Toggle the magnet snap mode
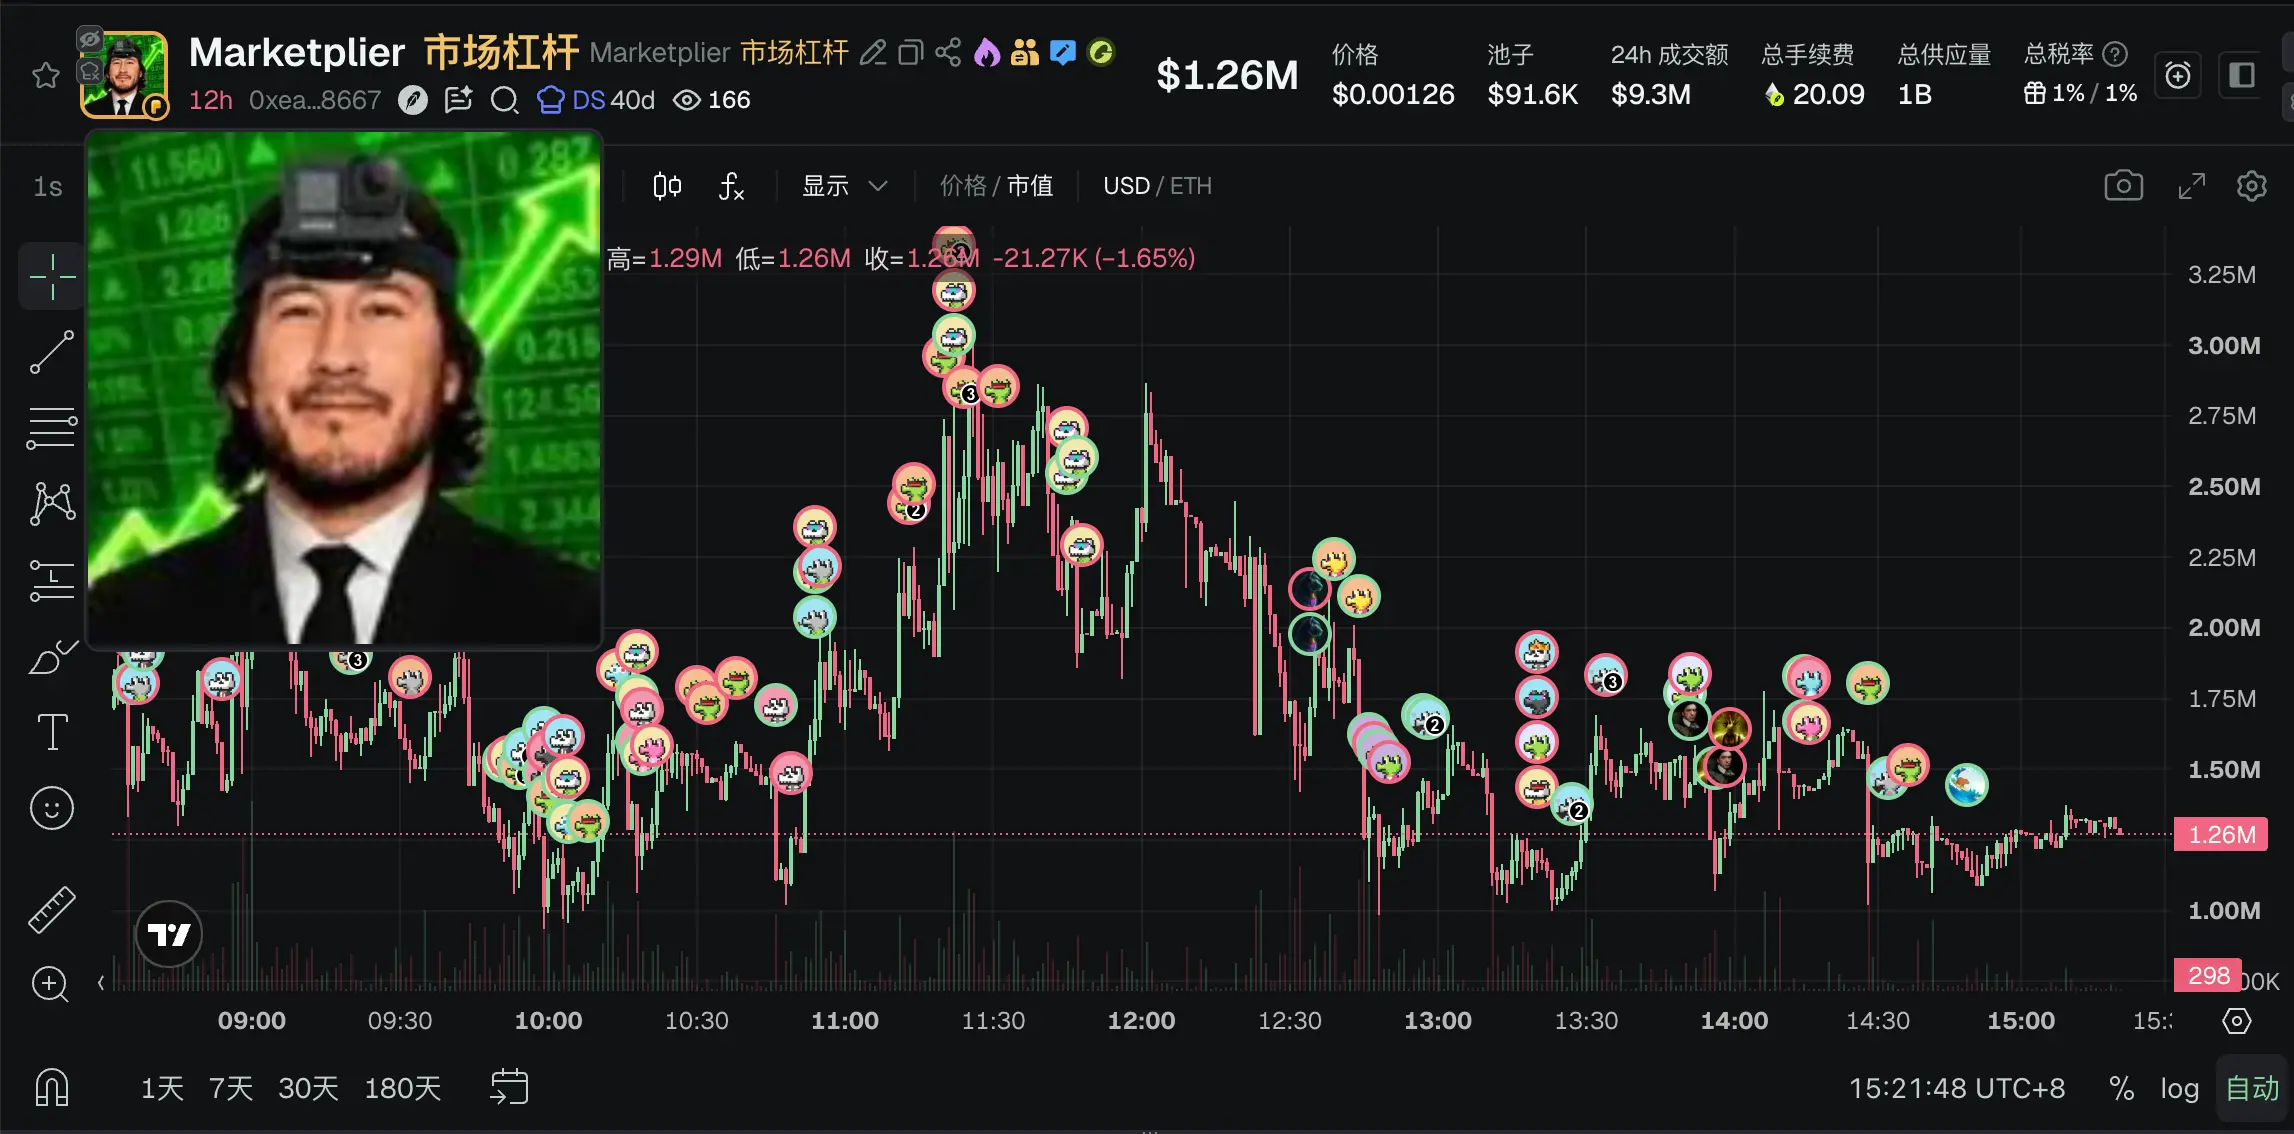This screenshot has height=1134, width=2294. tap(52, 1087)
